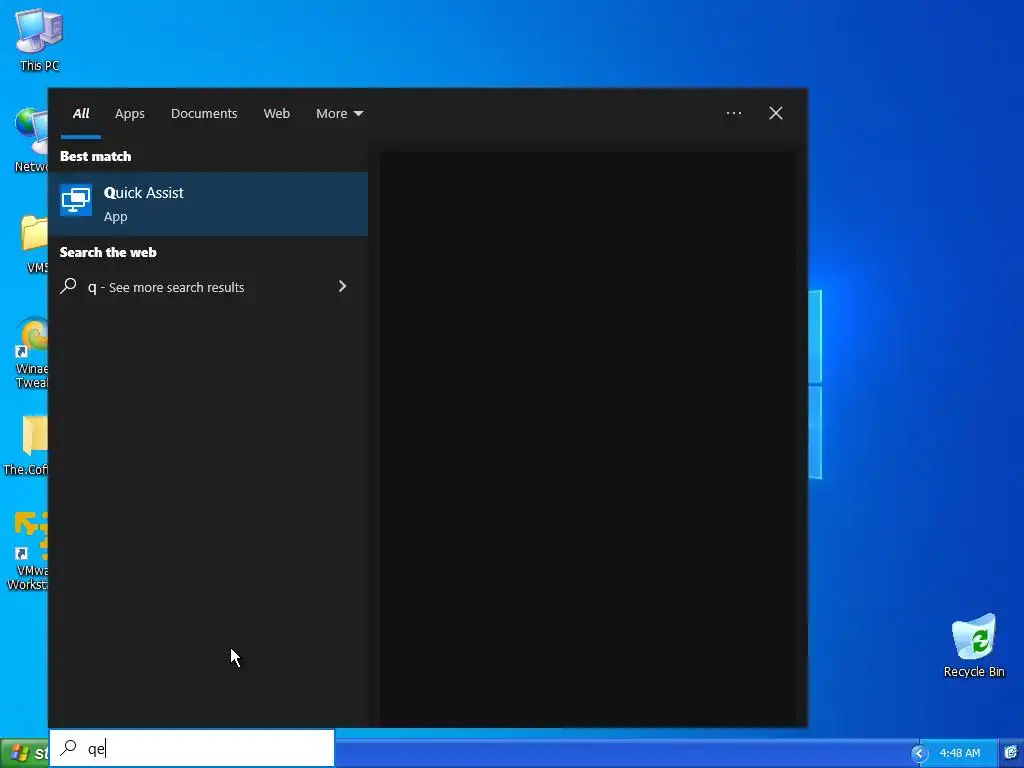Select This PC desktop icon

39,39
